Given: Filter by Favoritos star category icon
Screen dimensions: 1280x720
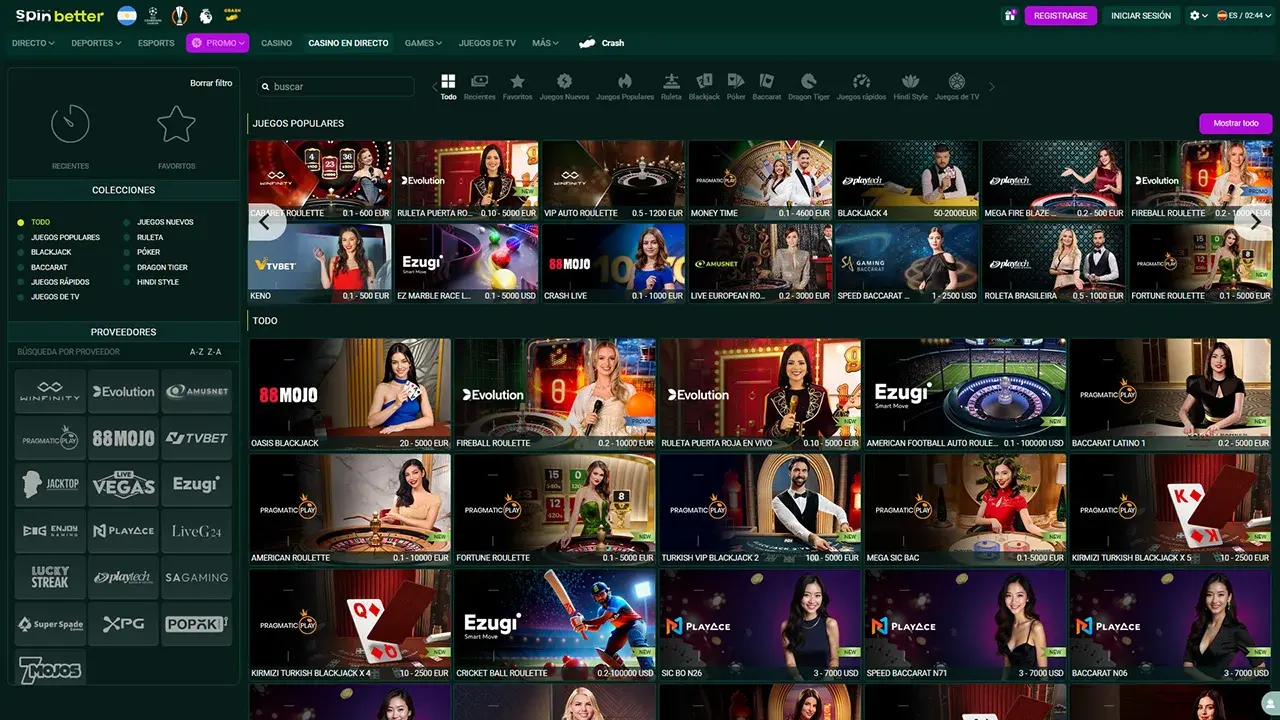Looking at the screenshot, I should coord(517,87).
